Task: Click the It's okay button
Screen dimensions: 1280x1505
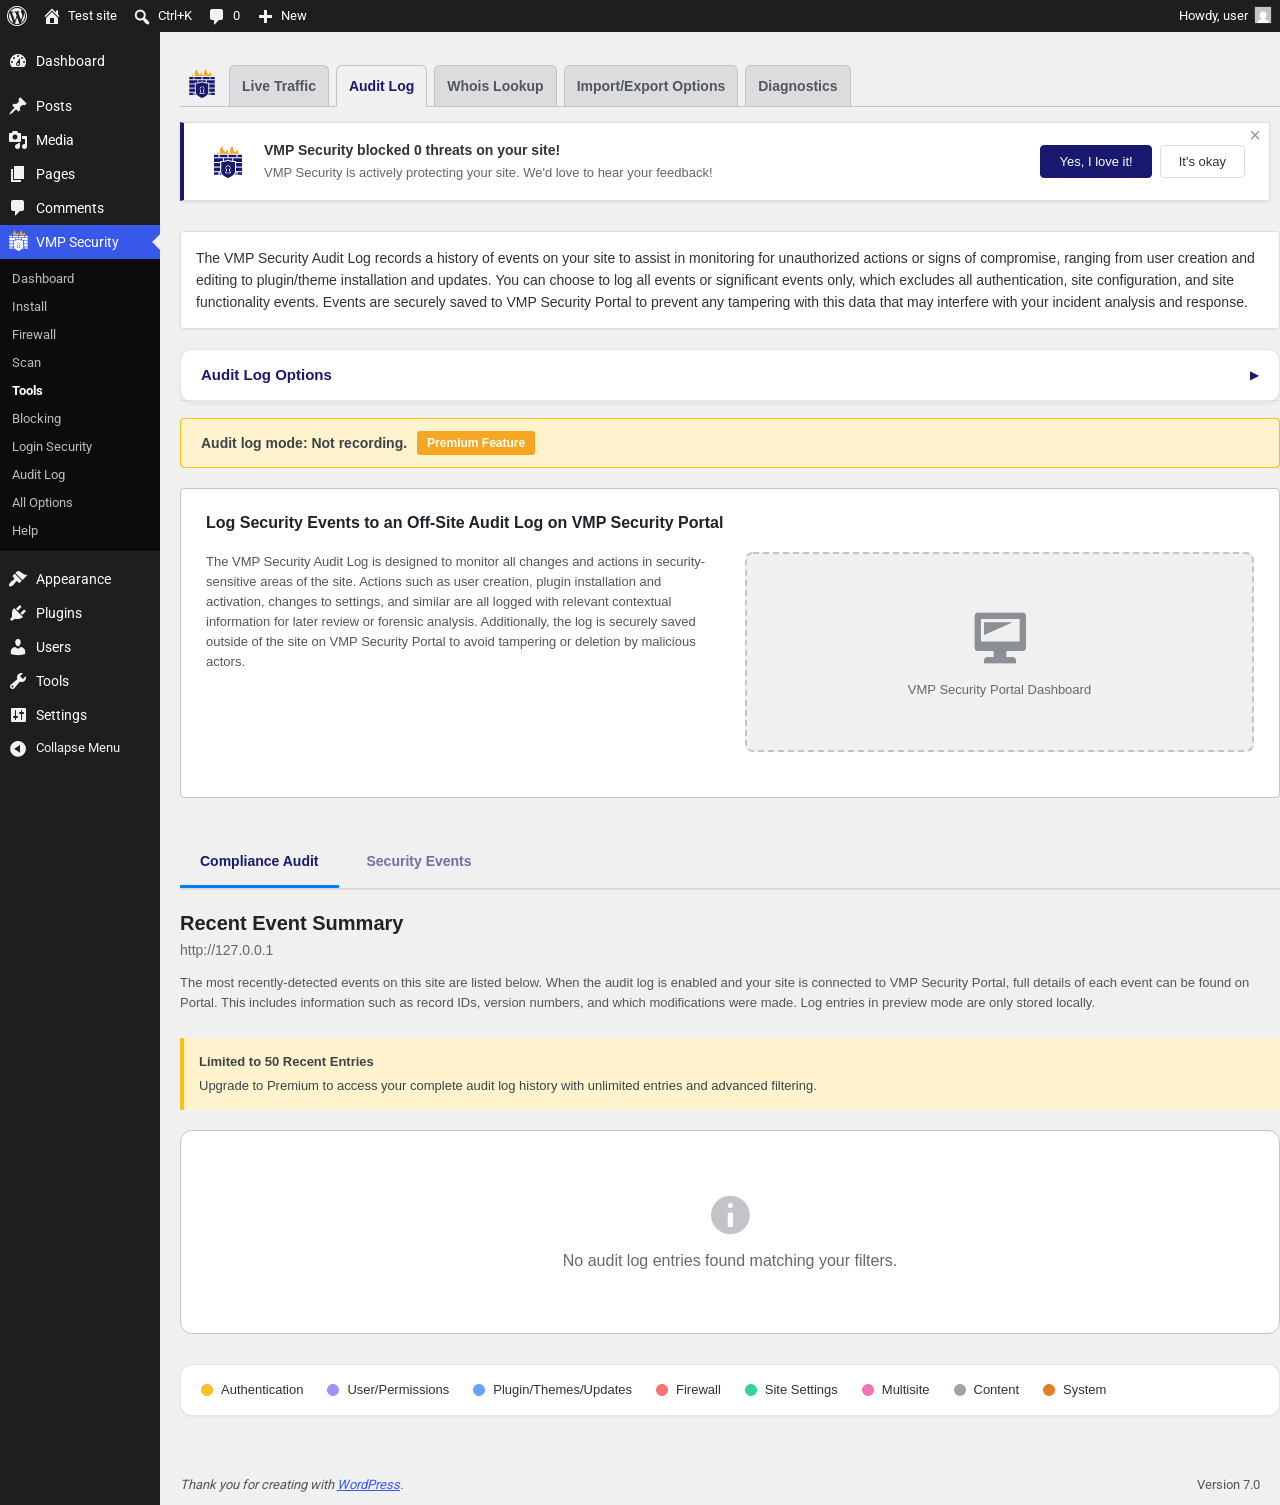Action: 1202,162
